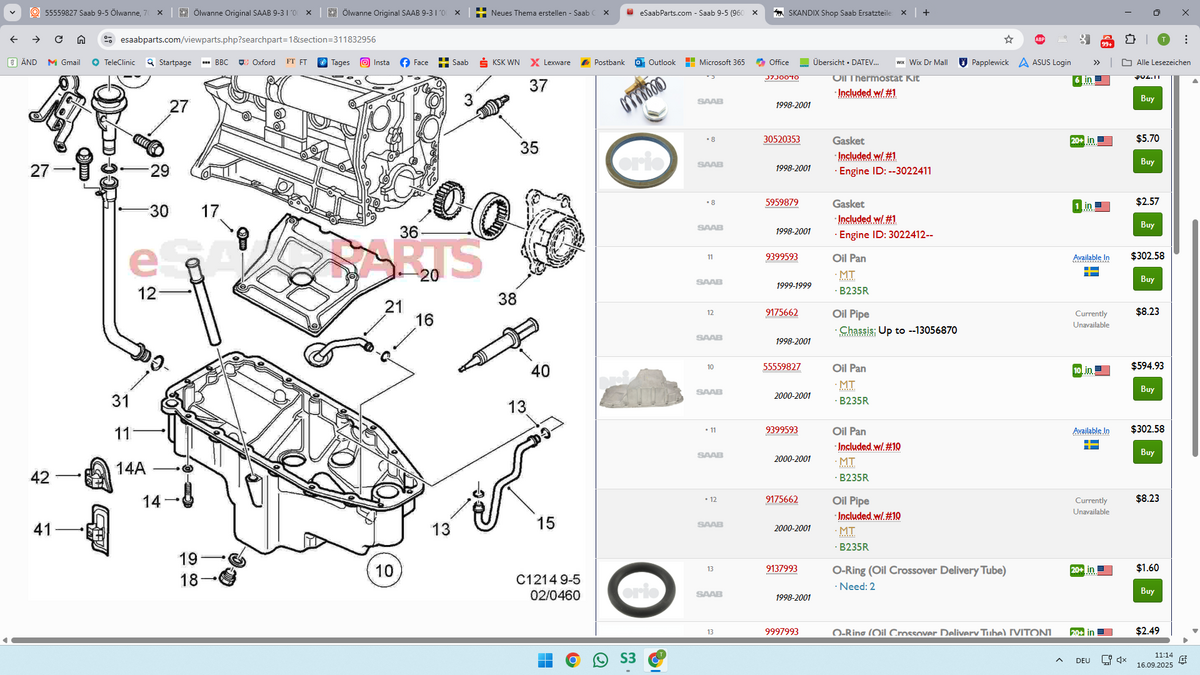
Task: Open the Lexware bookmark
Action: click(551, 62)
